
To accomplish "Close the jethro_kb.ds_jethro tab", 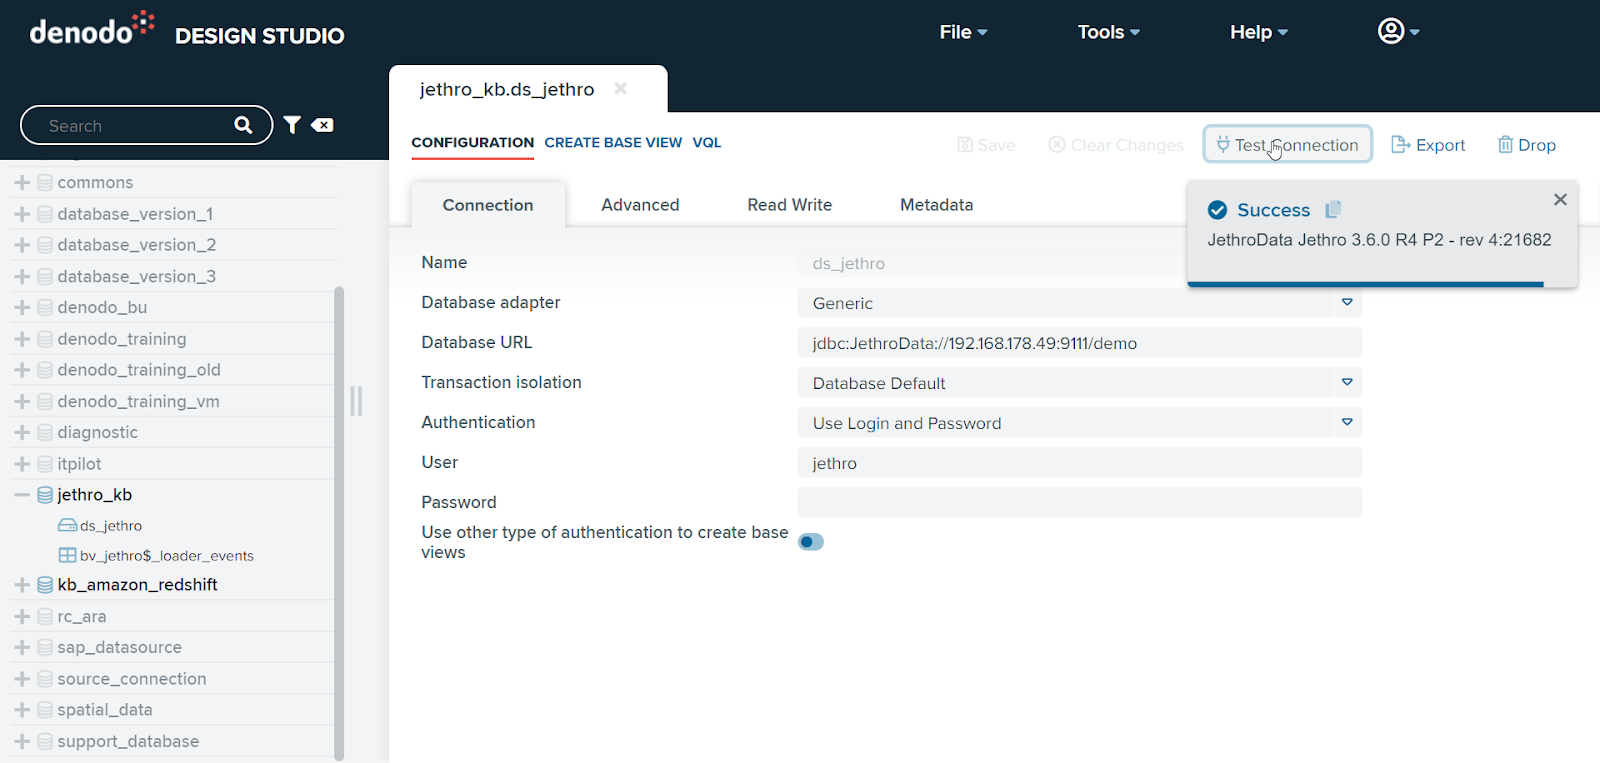I will pyautogui.click(x=621, y=89).
